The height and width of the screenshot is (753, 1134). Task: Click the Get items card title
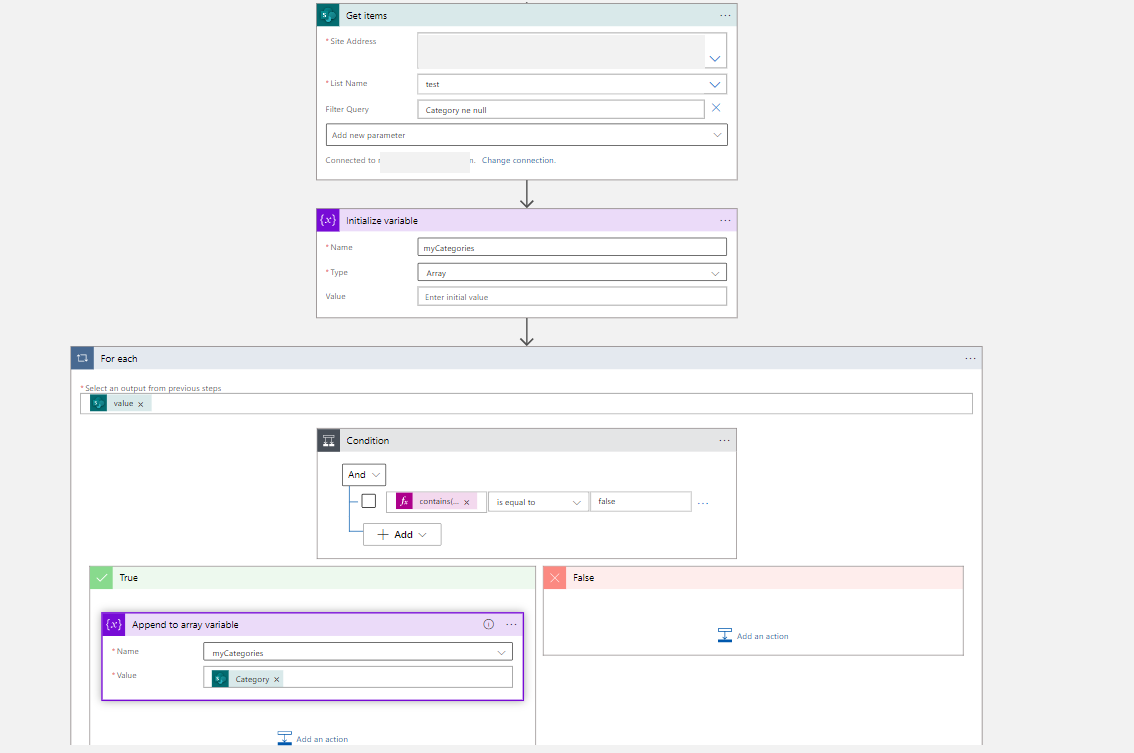(367, 15)
